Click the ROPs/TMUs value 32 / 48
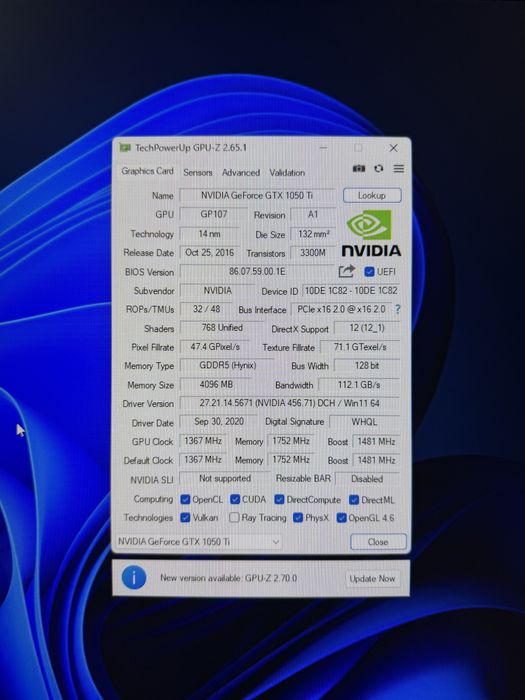This screenshot has width=525, height=700. click(206, 309)
